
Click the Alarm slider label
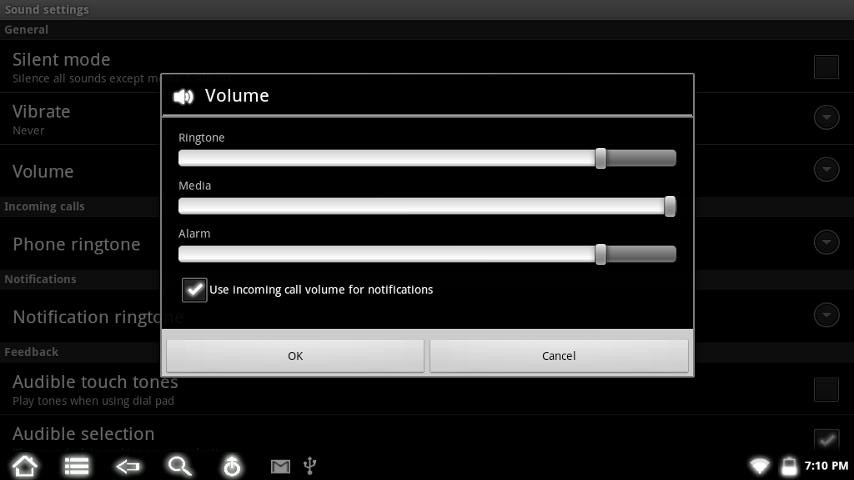(194, 234)
